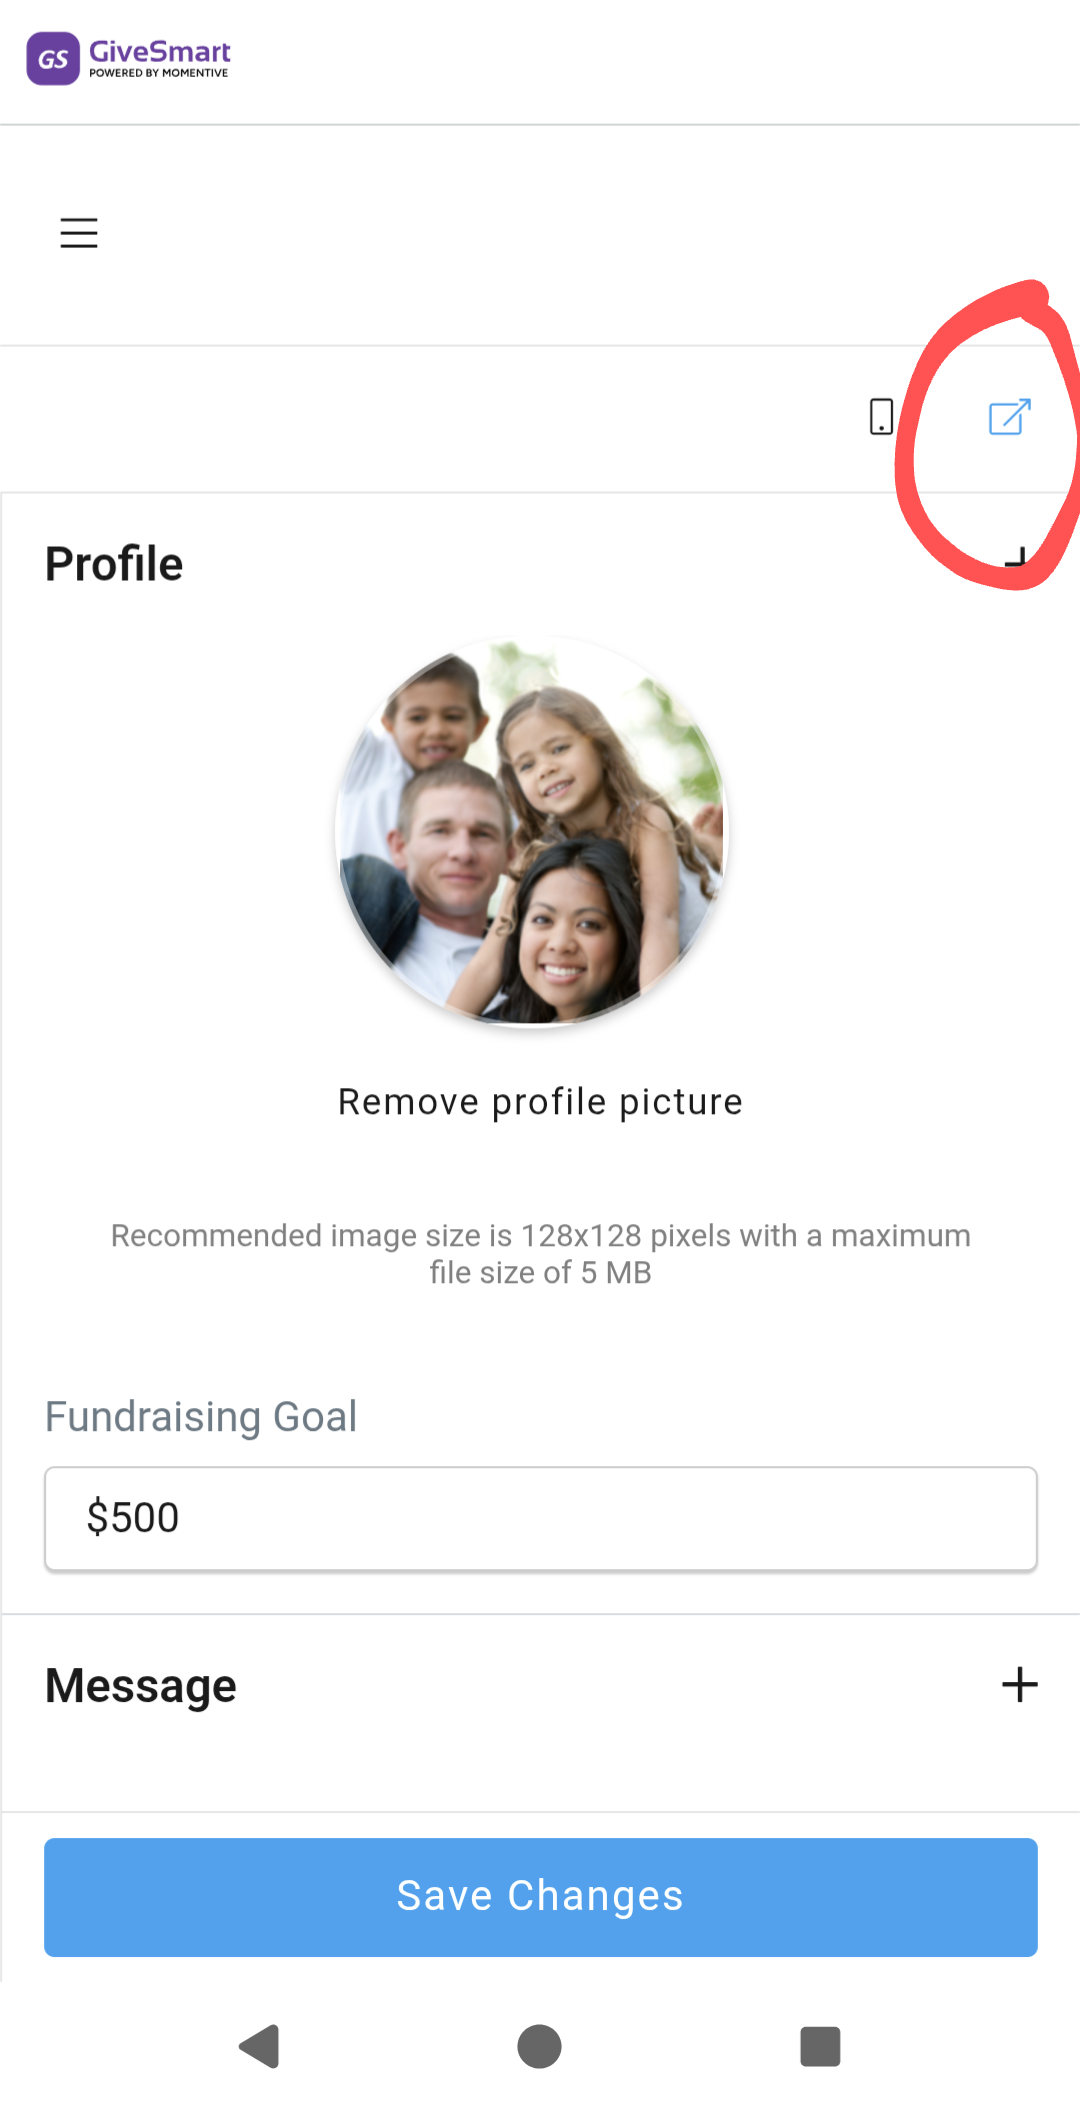Click the recommended image size note
1080x2109 pixels.
540,1254
